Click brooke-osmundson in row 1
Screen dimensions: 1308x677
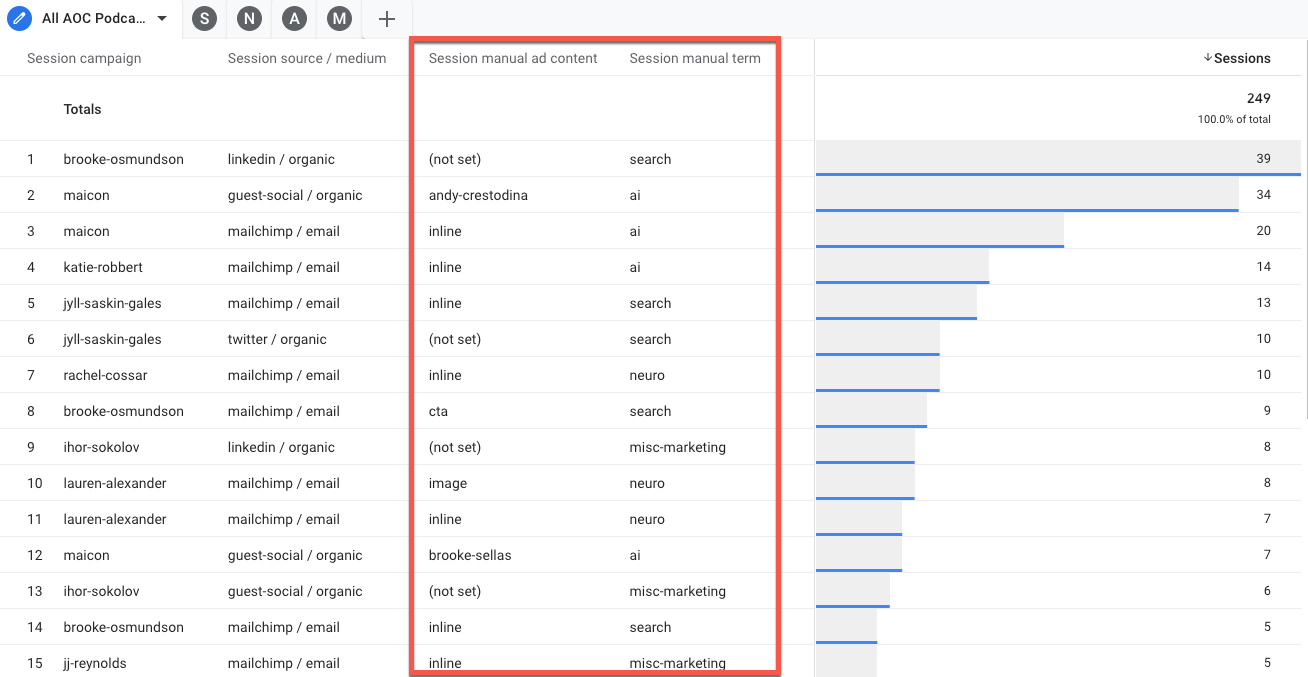tap(123, 159)
